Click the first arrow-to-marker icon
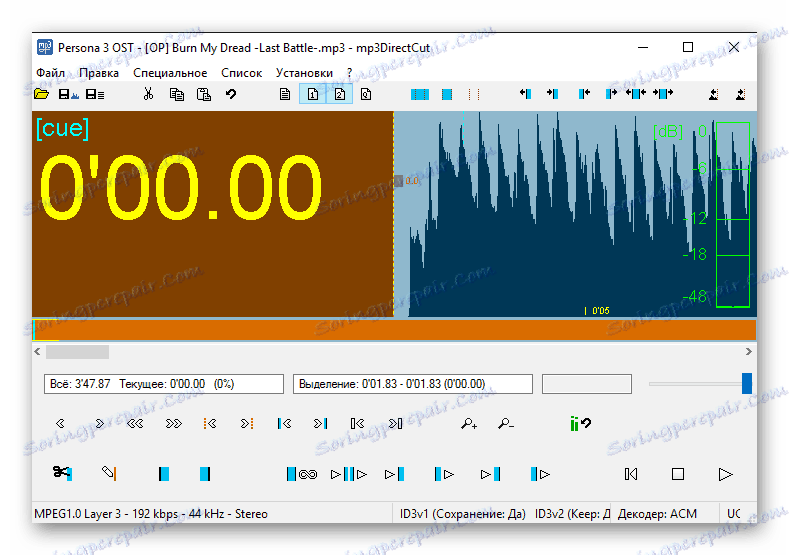Screen dimensions: 789x555 (525, 94)
